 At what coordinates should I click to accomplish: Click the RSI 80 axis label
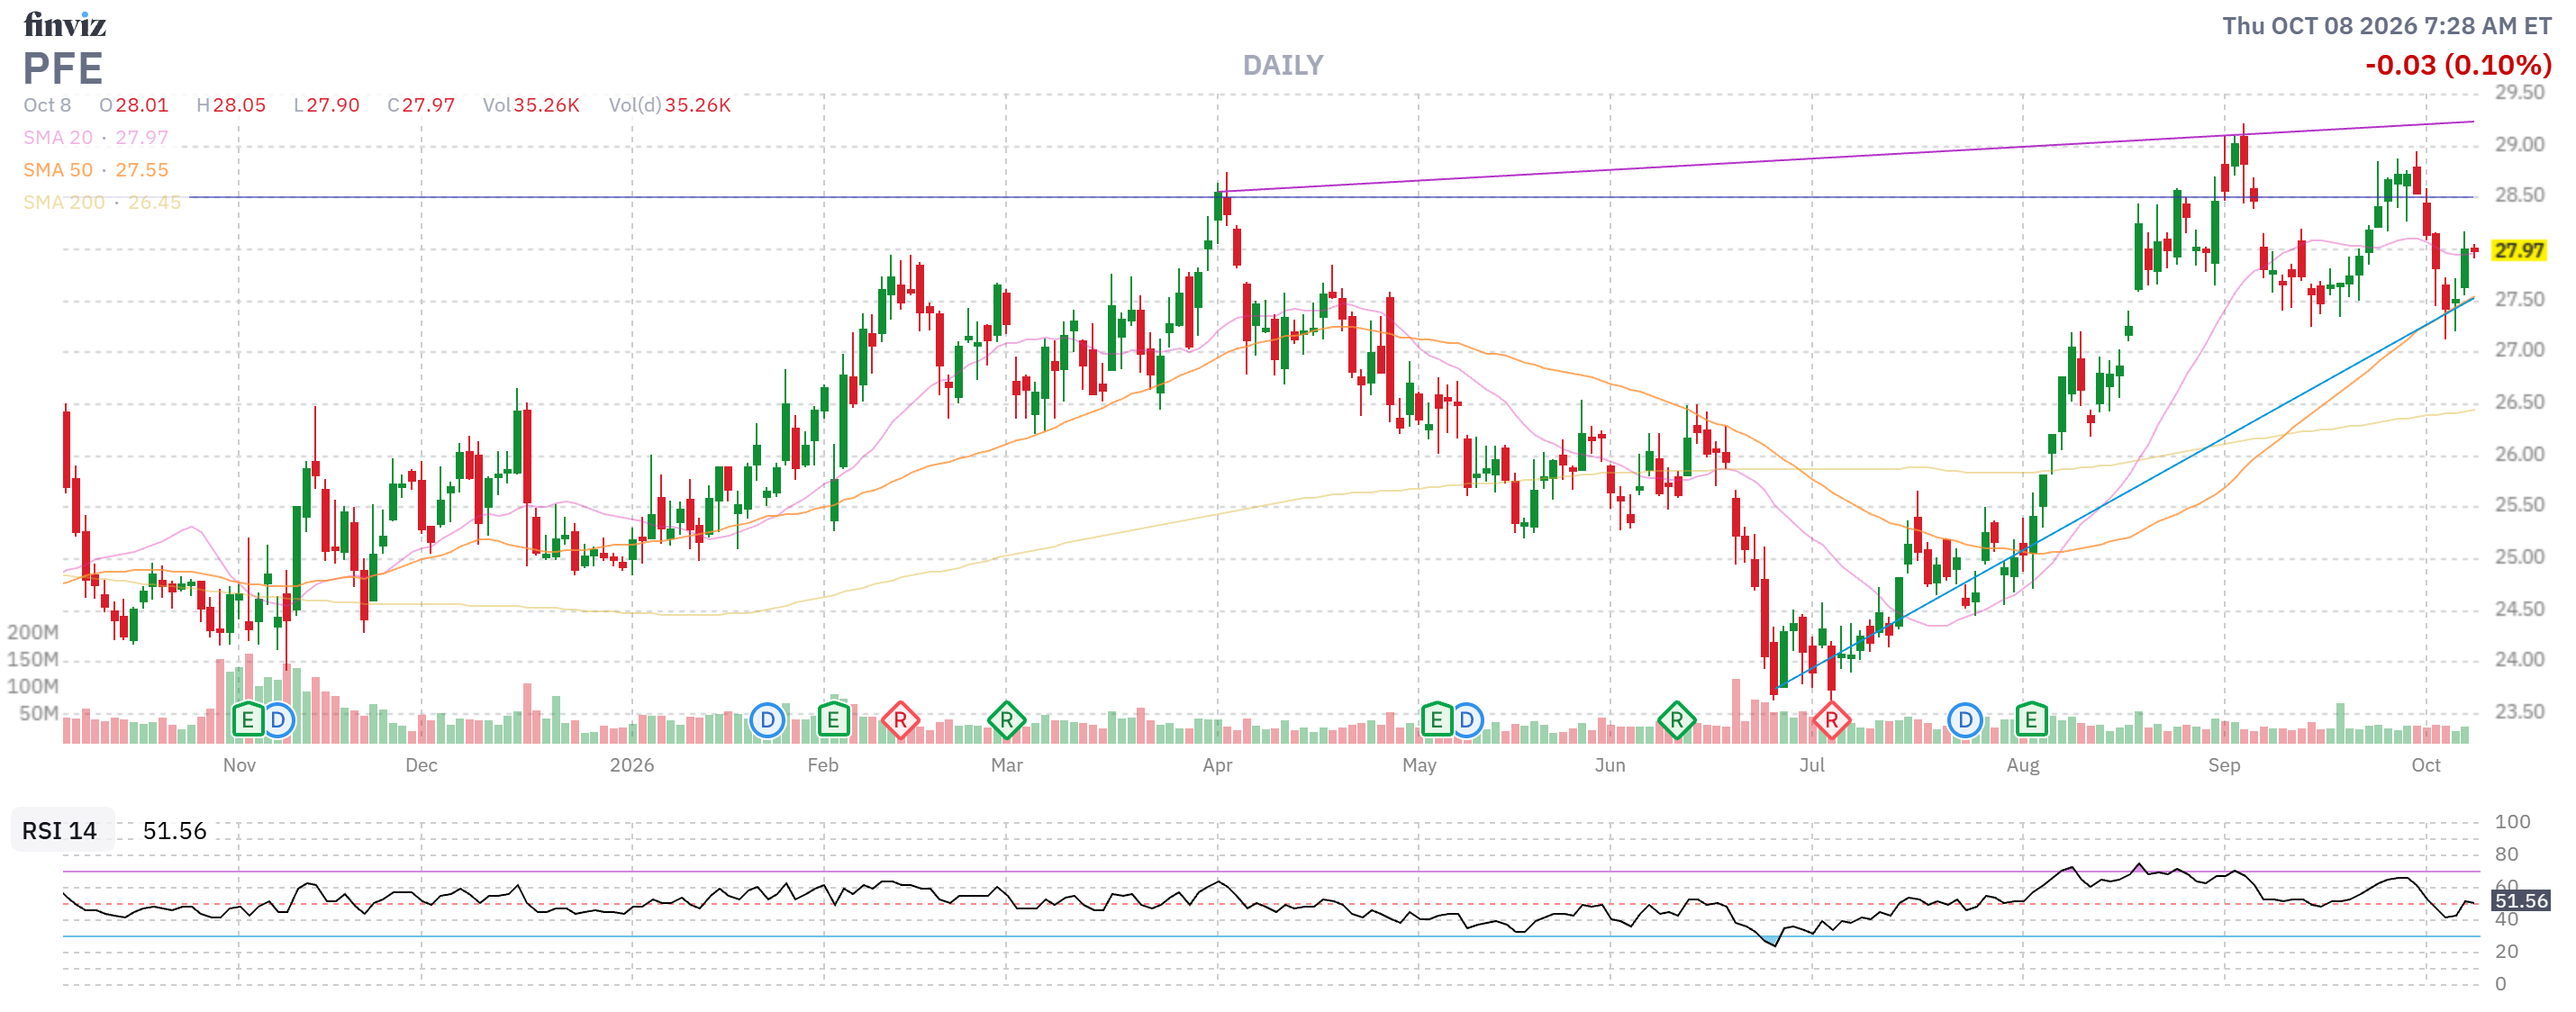(2506, 854)
